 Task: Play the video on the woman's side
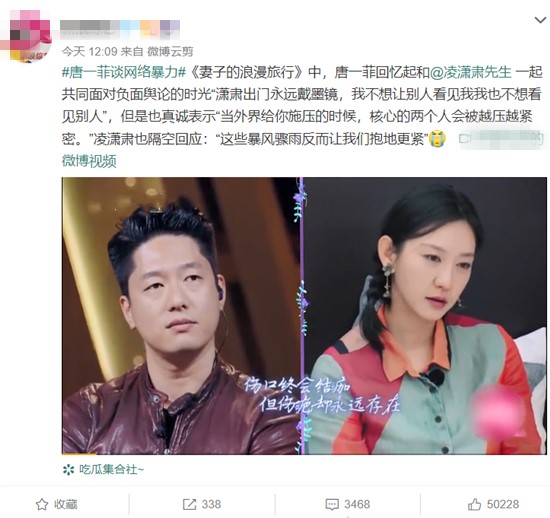click(x=425, y=316)
